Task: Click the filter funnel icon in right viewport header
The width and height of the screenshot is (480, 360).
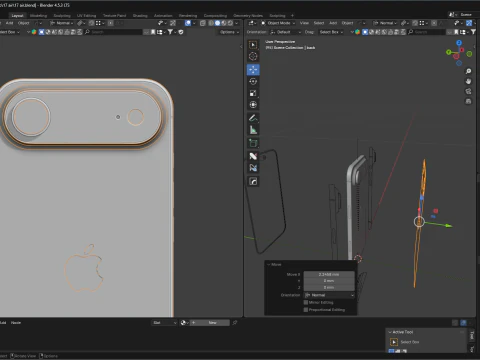Action: pyautogui.click(x=473, y=32)
